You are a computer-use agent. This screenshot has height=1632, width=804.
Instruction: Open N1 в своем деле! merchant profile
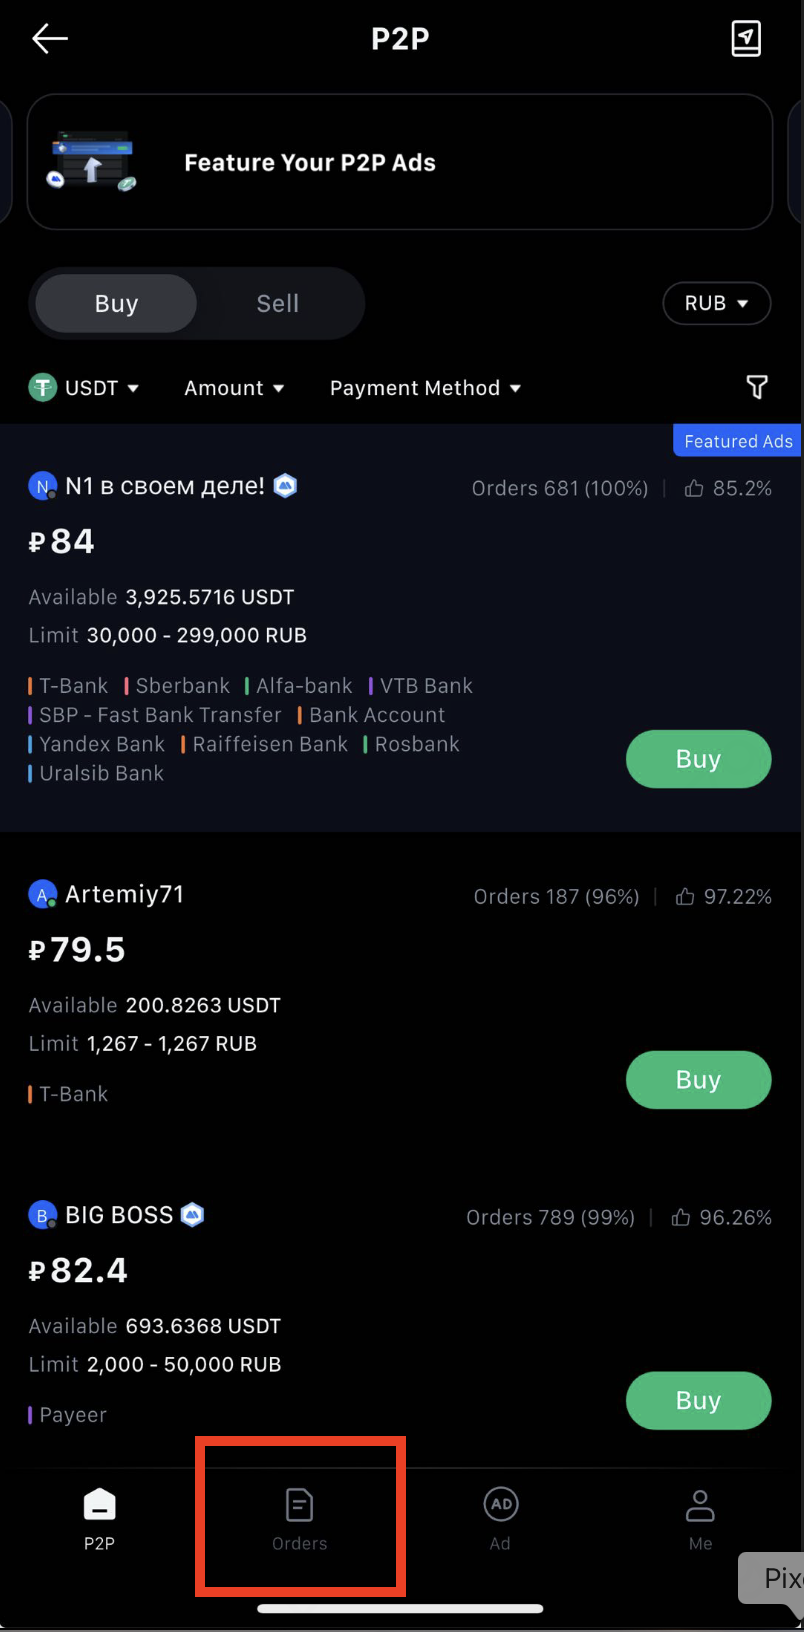164,487
